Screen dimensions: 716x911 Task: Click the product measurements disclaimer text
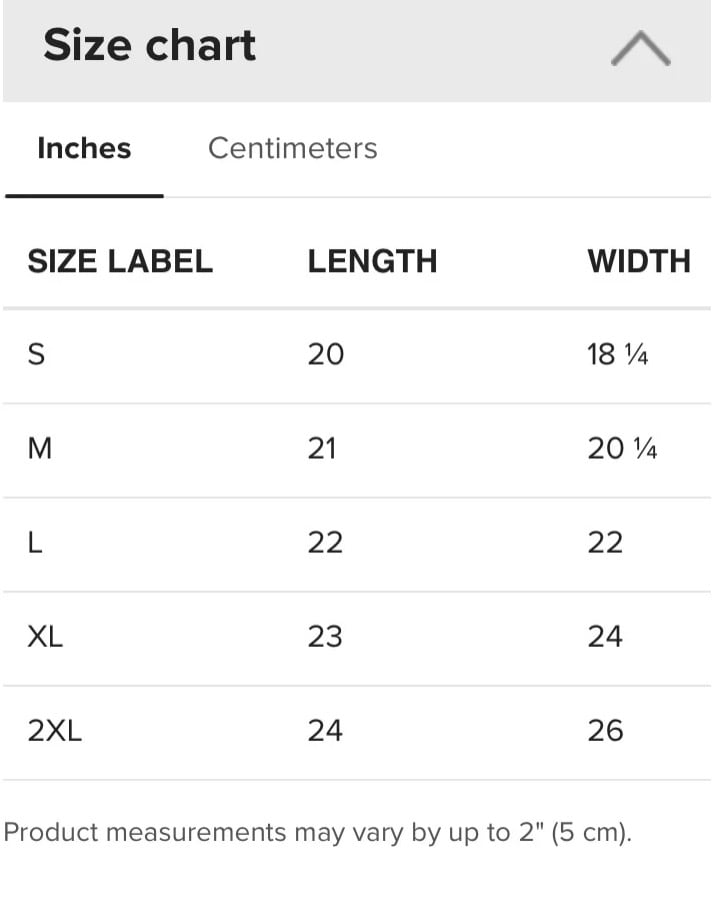pos(318,833)
